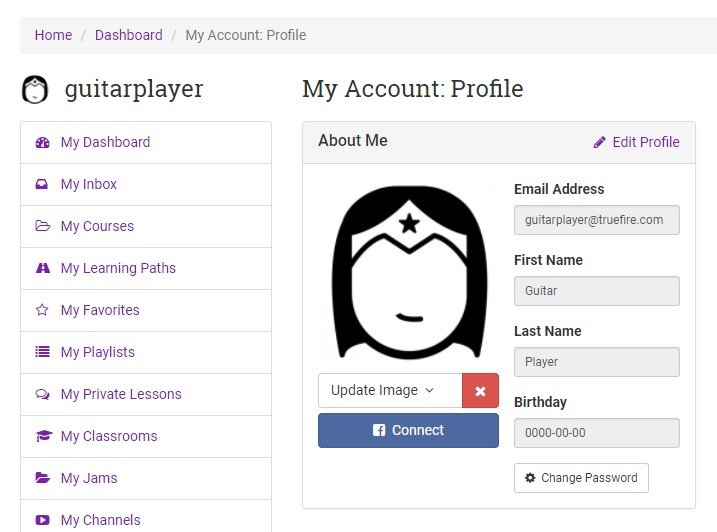Click the My Favorites star icon

42,311
